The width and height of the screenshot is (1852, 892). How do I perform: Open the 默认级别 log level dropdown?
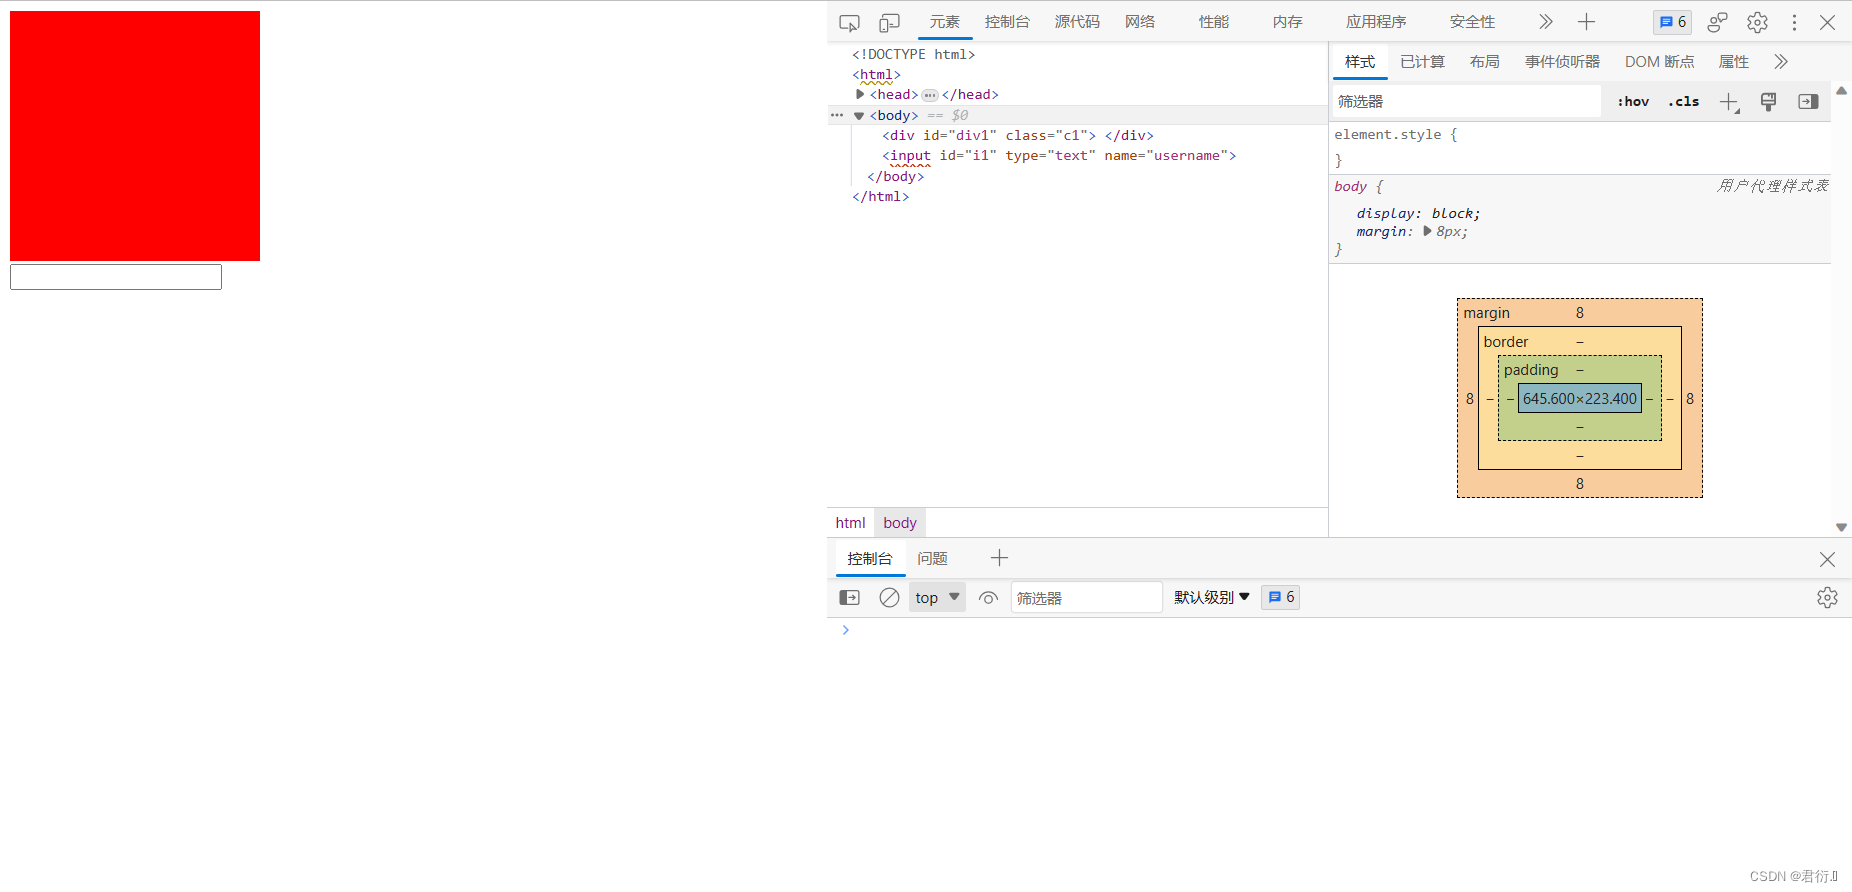point(1212,598)
